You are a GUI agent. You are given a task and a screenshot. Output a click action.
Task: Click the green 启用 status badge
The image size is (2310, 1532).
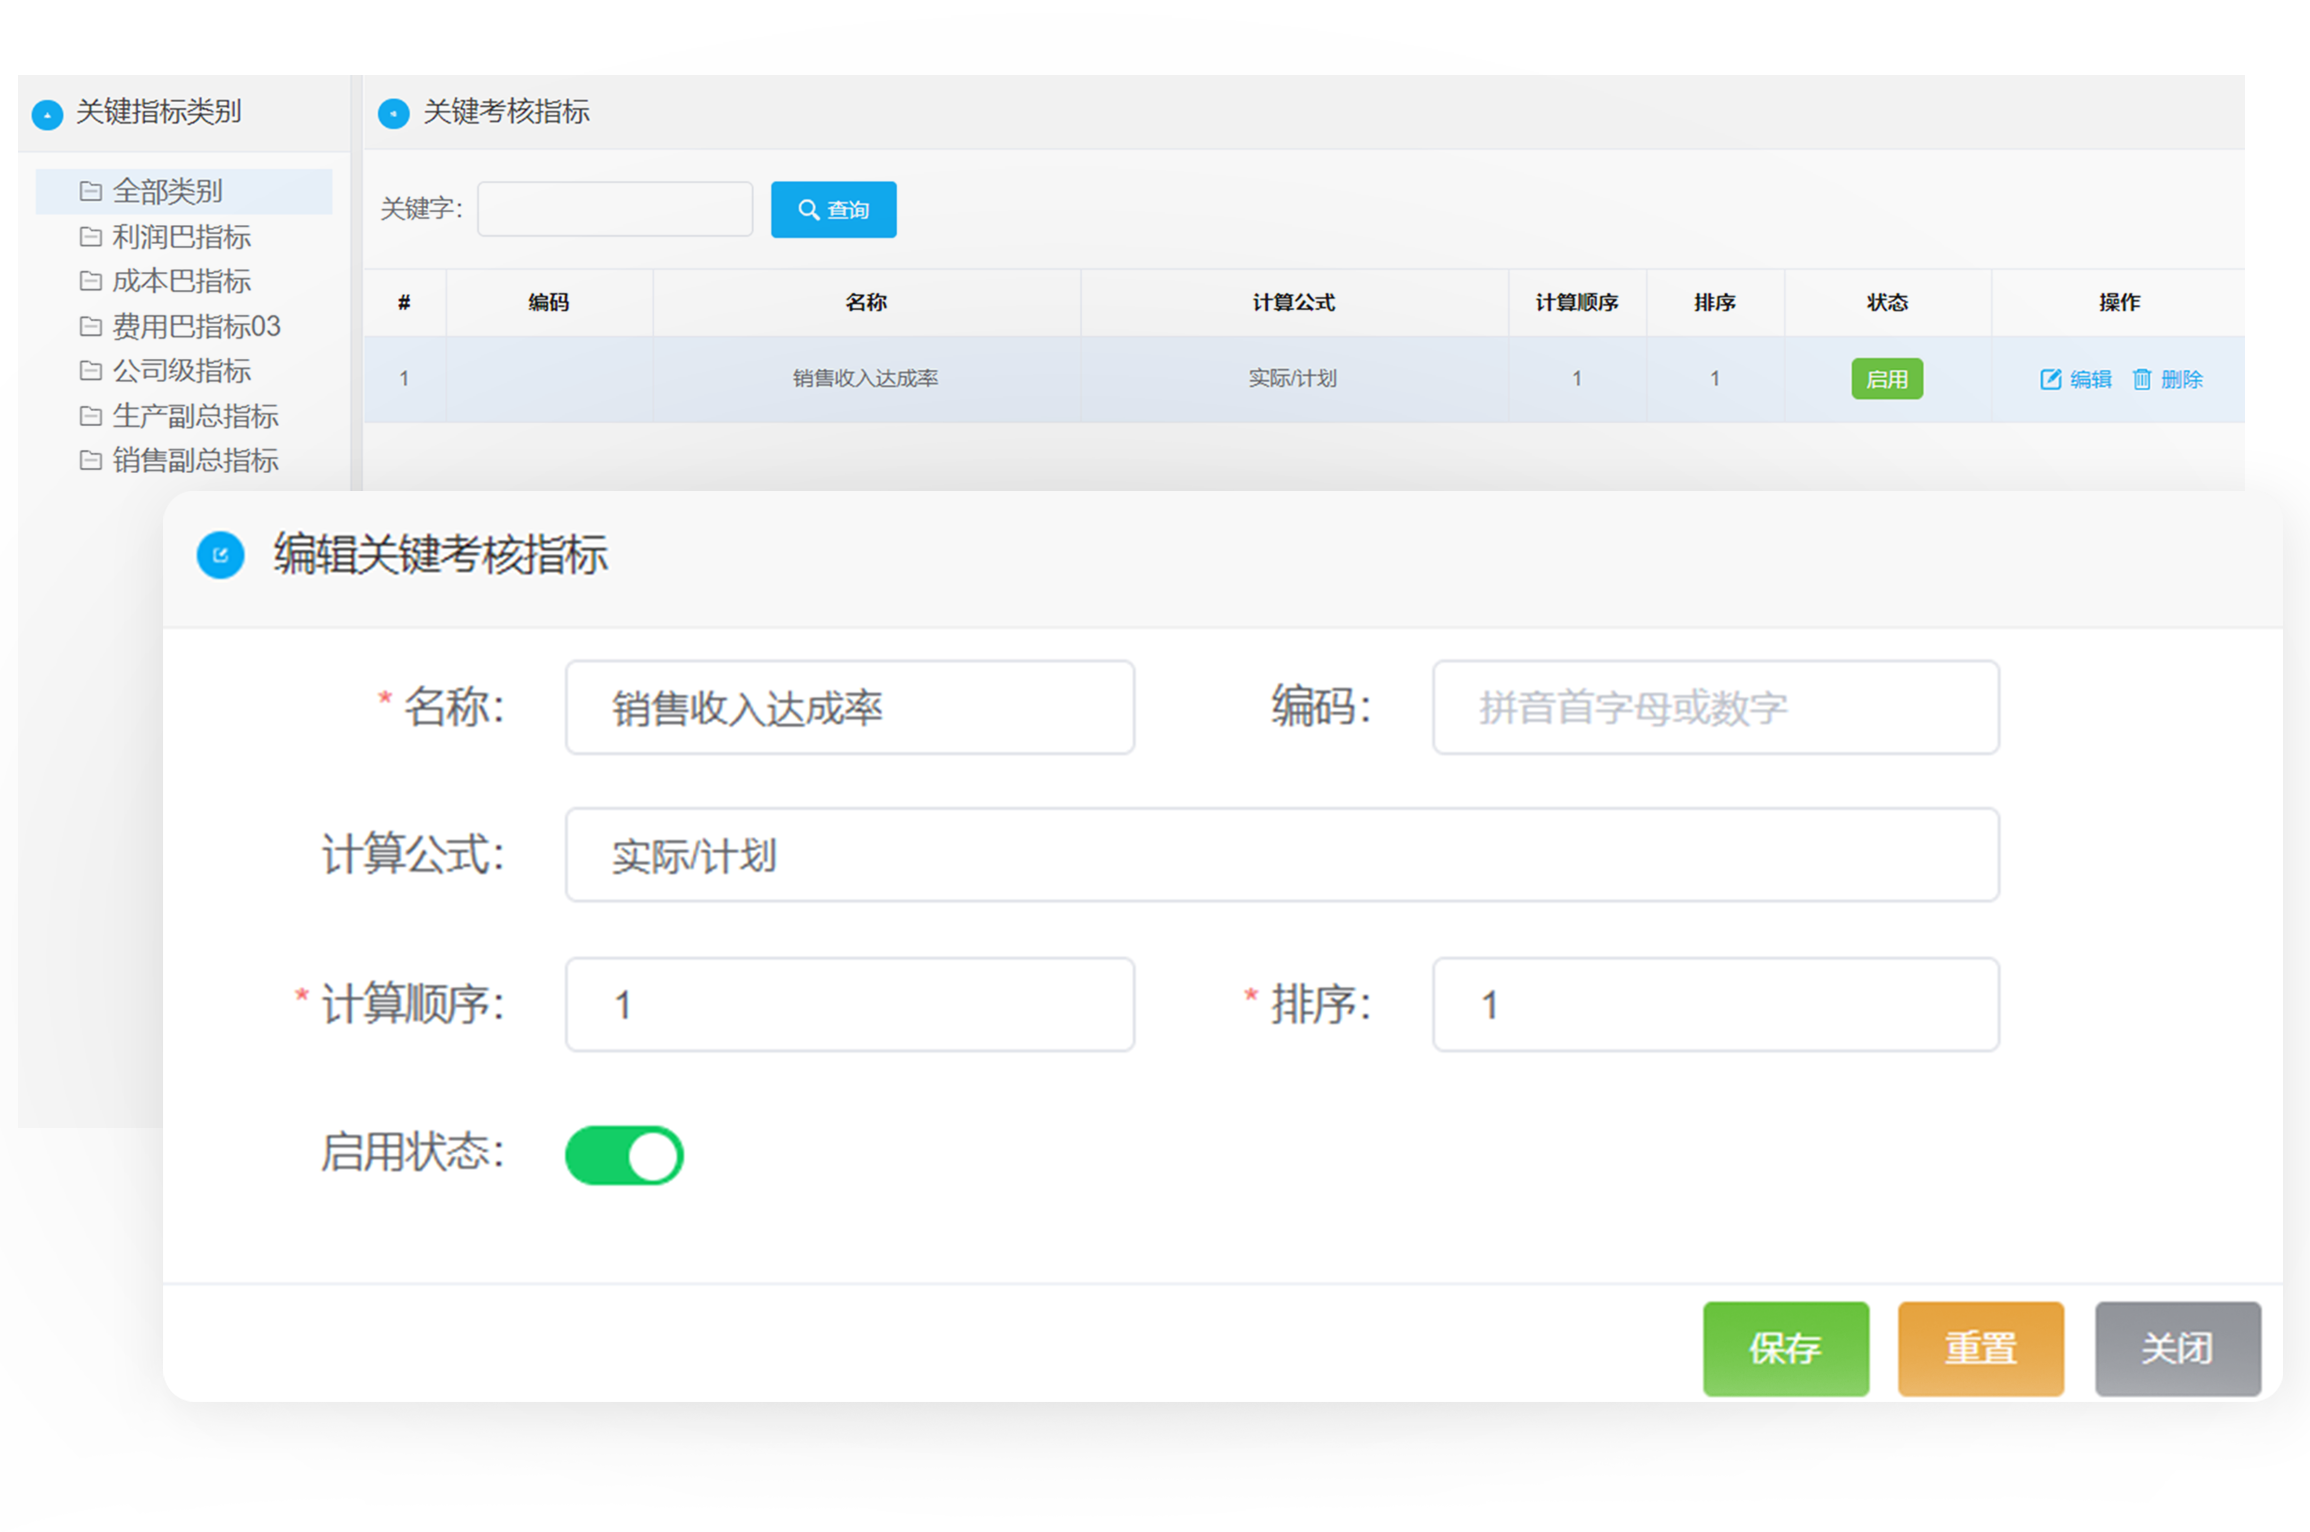[x=1886, y=379]
